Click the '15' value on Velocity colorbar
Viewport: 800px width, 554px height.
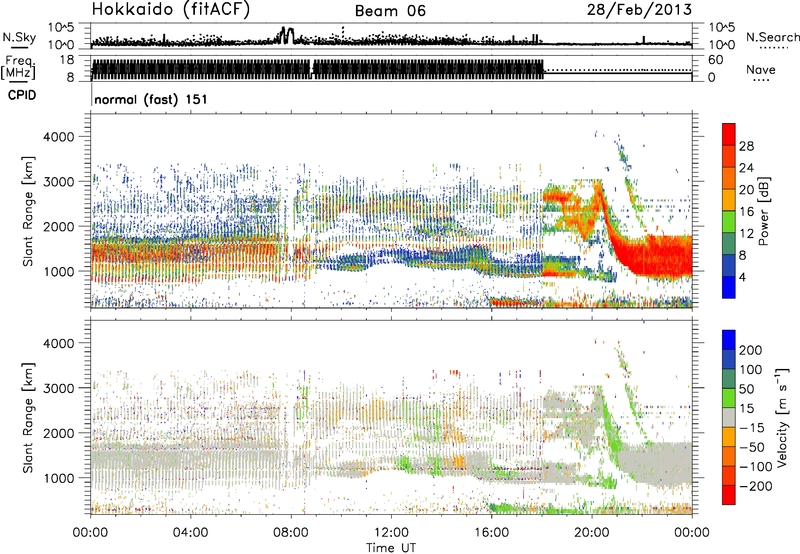tap(746, 409)
